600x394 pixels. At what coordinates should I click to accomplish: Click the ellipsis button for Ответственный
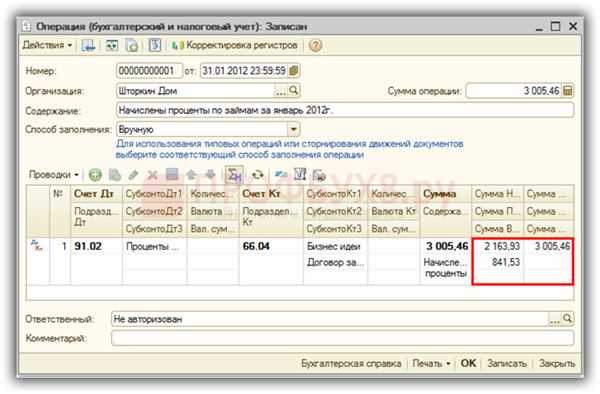click(555, 319)
